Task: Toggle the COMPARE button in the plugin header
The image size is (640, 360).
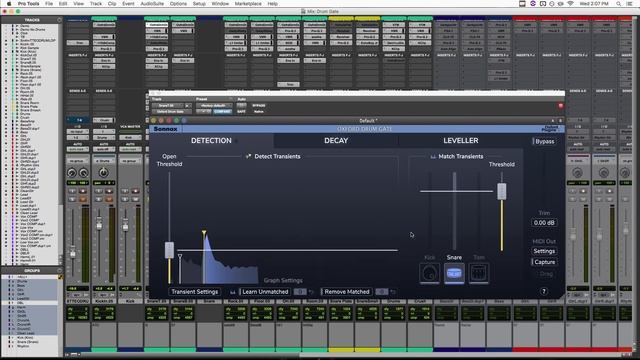Action: 222,111
